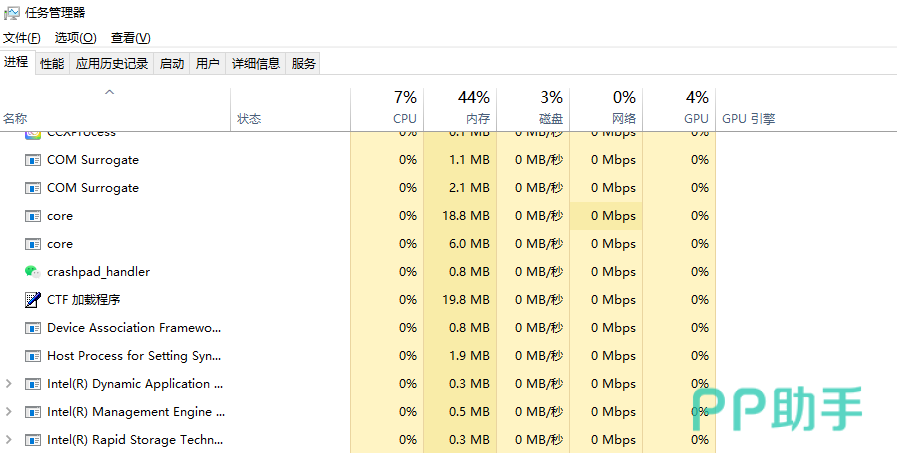
Task: Open the 文件(F) menu
Action: (21, 38)
